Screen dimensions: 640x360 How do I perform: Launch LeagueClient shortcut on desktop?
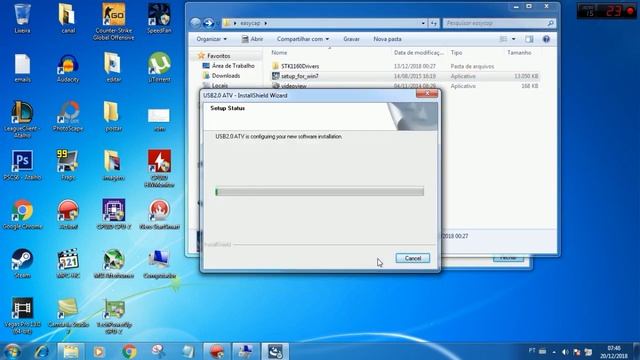(22, 119)
